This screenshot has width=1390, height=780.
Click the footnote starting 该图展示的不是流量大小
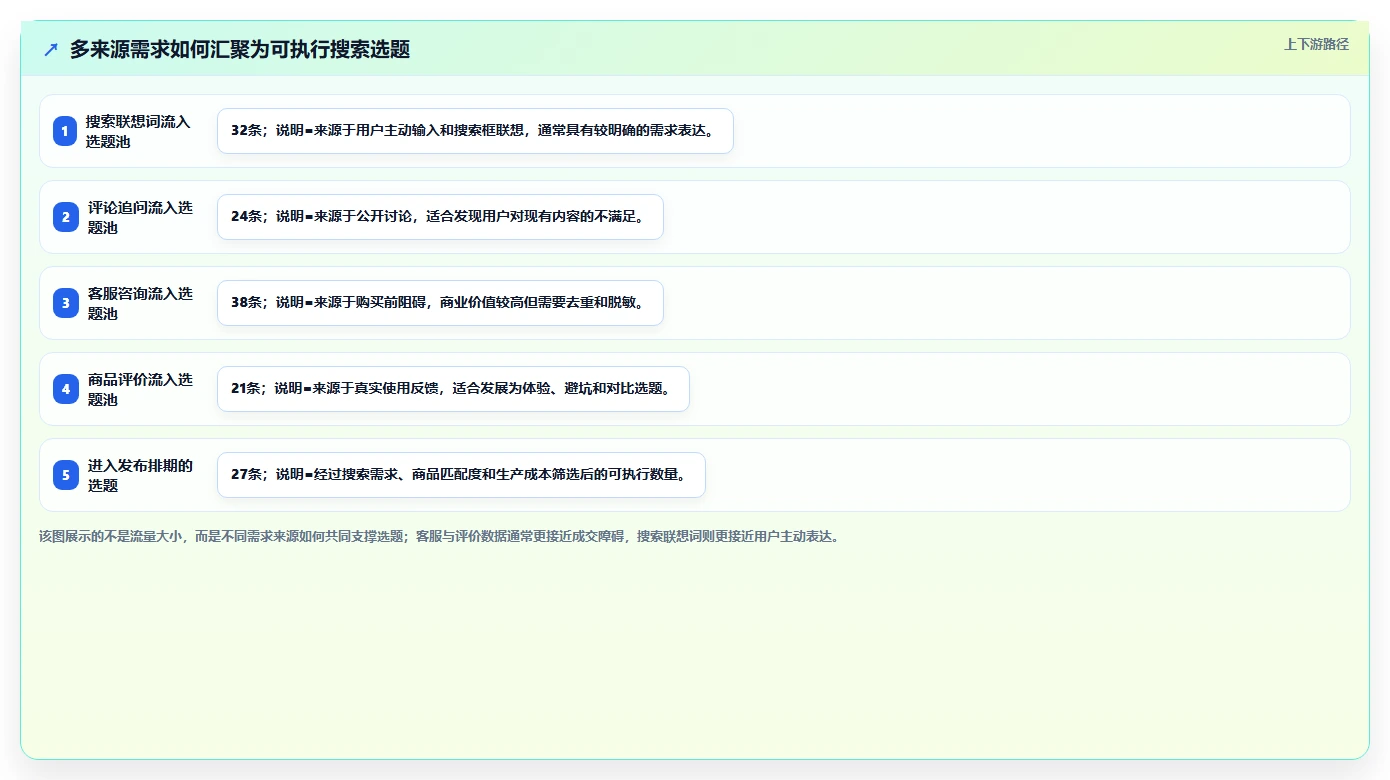441,536
